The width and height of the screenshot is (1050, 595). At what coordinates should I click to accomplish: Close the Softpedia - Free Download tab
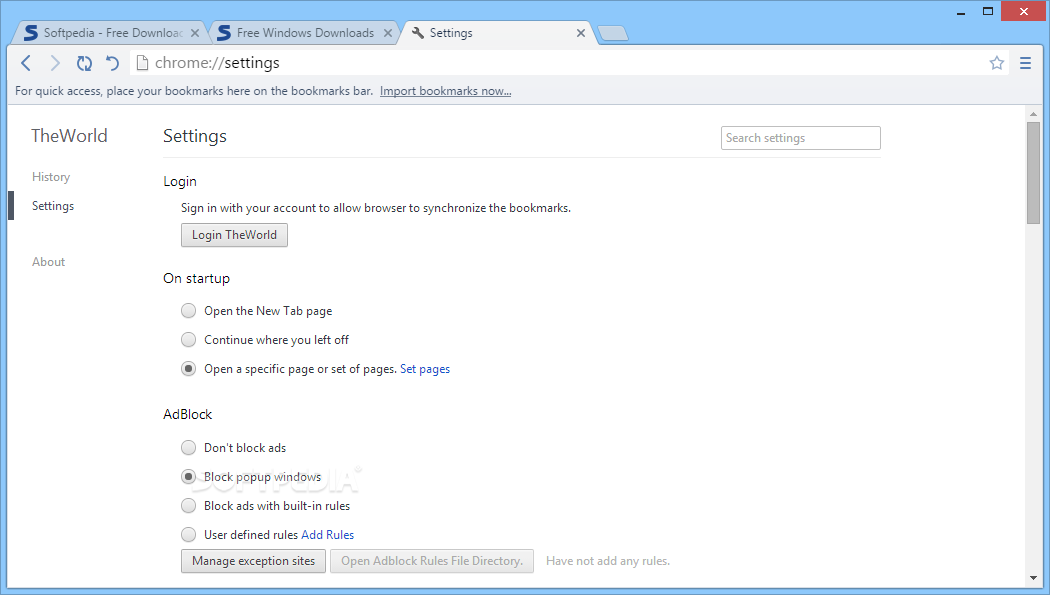[x=195, y=33]
